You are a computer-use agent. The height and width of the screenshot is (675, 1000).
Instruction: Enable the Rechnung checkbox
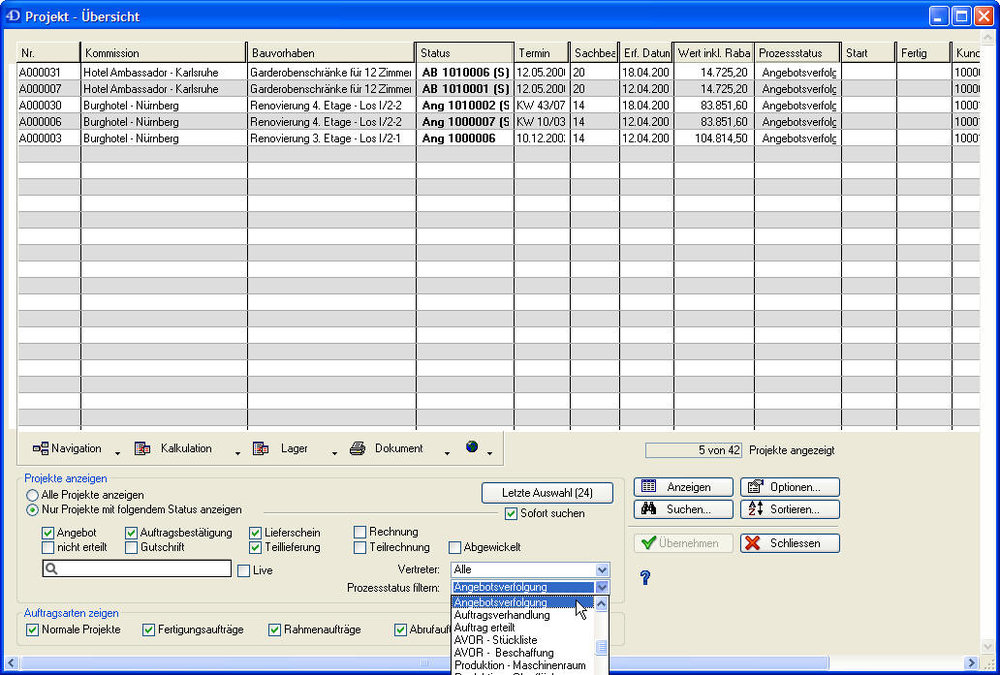point(360,532)
